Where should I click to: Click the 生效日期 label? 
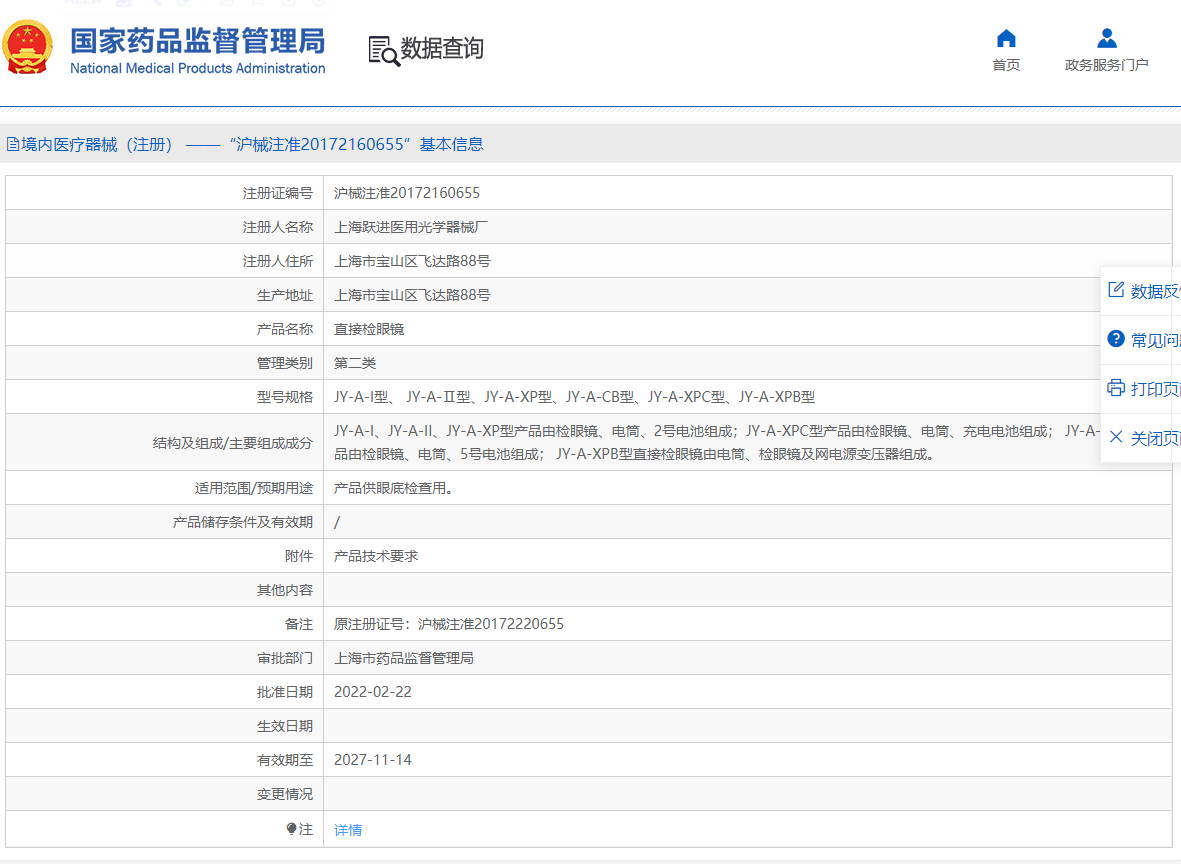click(x=285, y=726)
